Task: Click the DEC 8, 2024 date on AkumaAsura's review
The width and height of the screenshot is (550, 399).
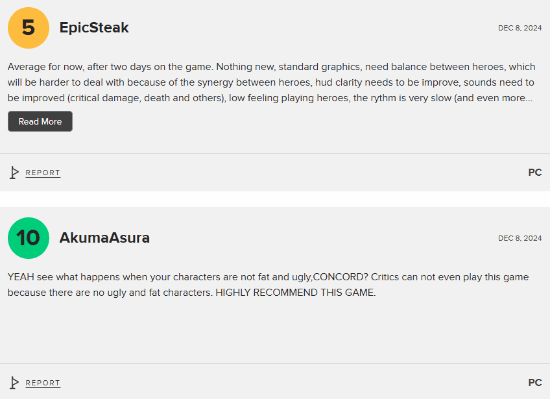Action: 520,238
